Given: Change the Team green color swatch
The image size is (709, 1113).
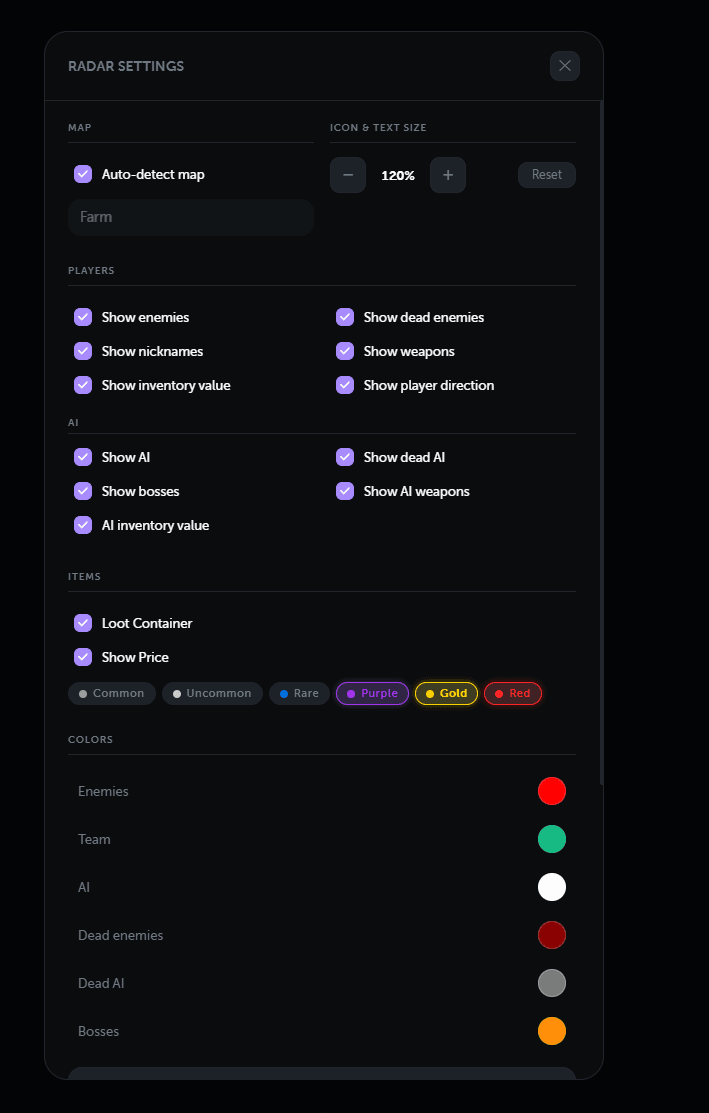Looking at the screenshot, I should 552,839.
